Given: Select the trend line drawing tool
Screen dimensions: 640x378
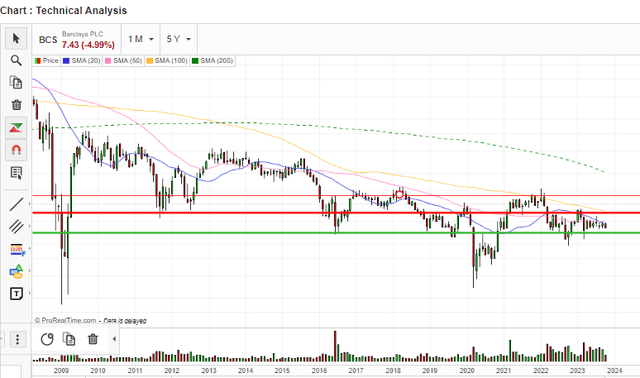Looking at the screenshot, I should [16, 204].
